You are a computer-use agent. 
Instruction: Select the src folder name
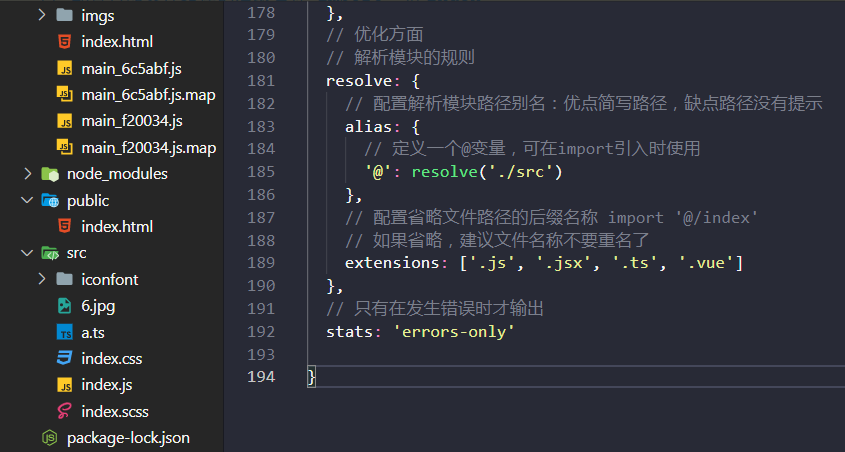77,253
